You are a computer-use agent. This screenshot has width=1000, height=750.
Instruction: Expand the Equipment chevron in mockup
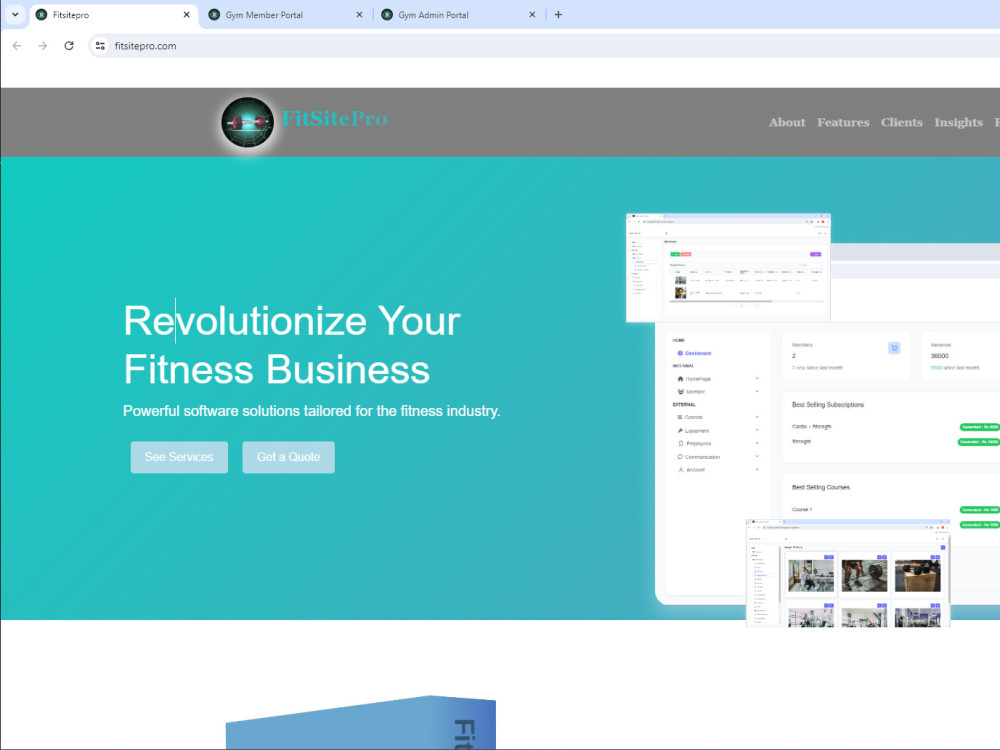coord(757,430)
